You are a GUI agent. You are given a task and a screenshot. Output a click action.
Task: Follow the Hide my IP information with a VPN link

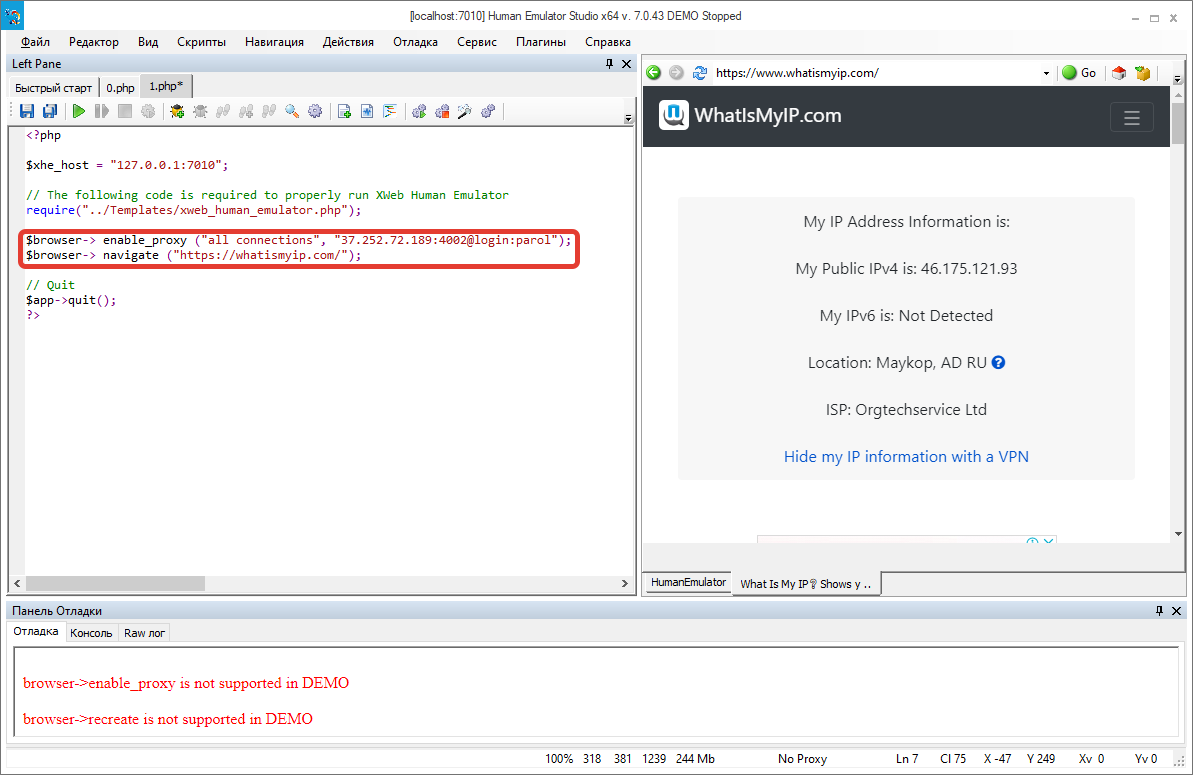[906, 456]
